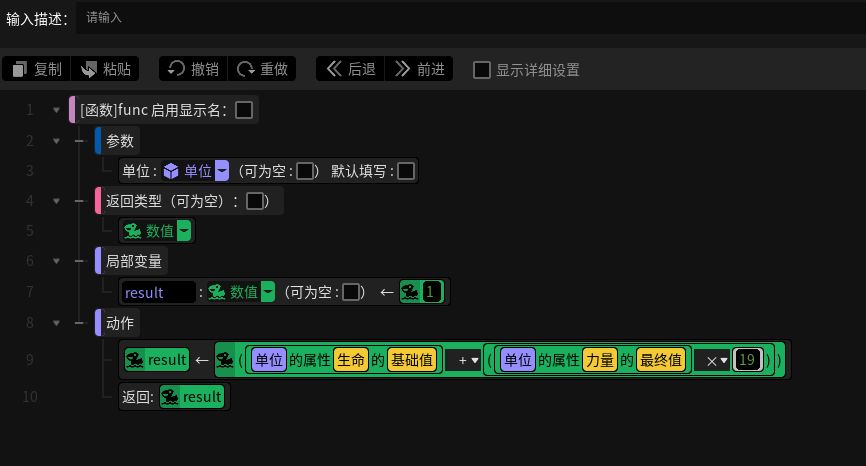This screenshot has height=466, width=866.
Task: Collapse the 局部变量 section on line 6
Action: [x=56, y=261]
